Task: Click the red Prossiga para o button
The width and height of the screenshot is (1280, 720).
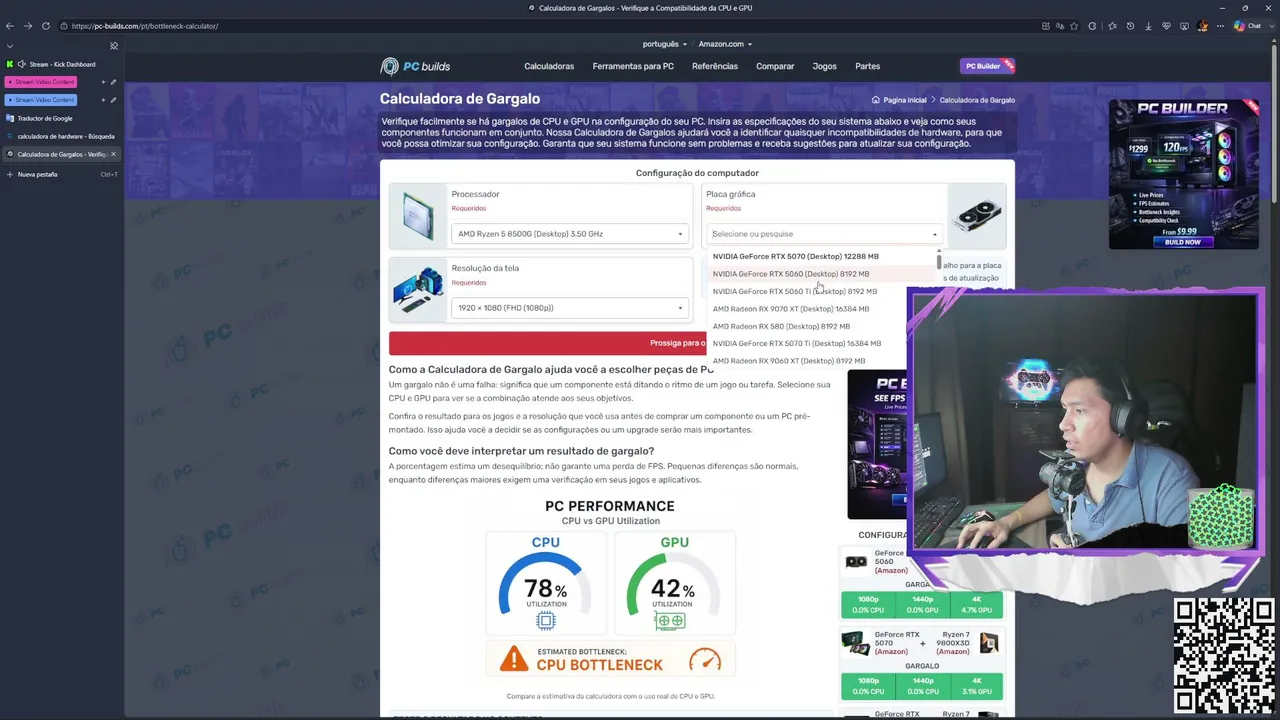Action: pos(548,343)
